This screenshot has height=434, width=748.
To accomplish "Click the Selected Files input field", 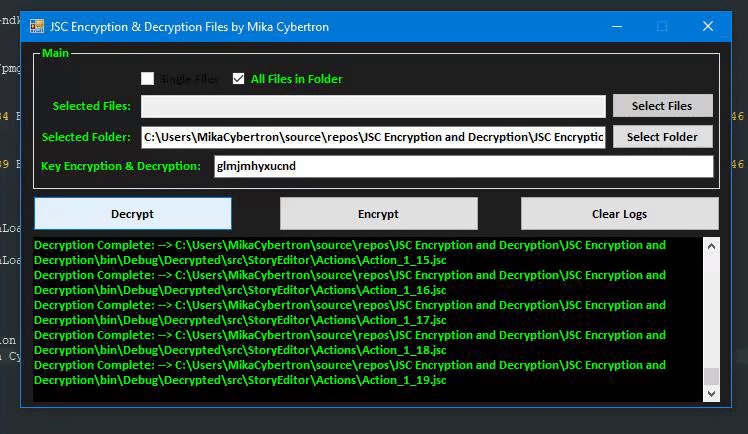I will click(x=373, y=106).
